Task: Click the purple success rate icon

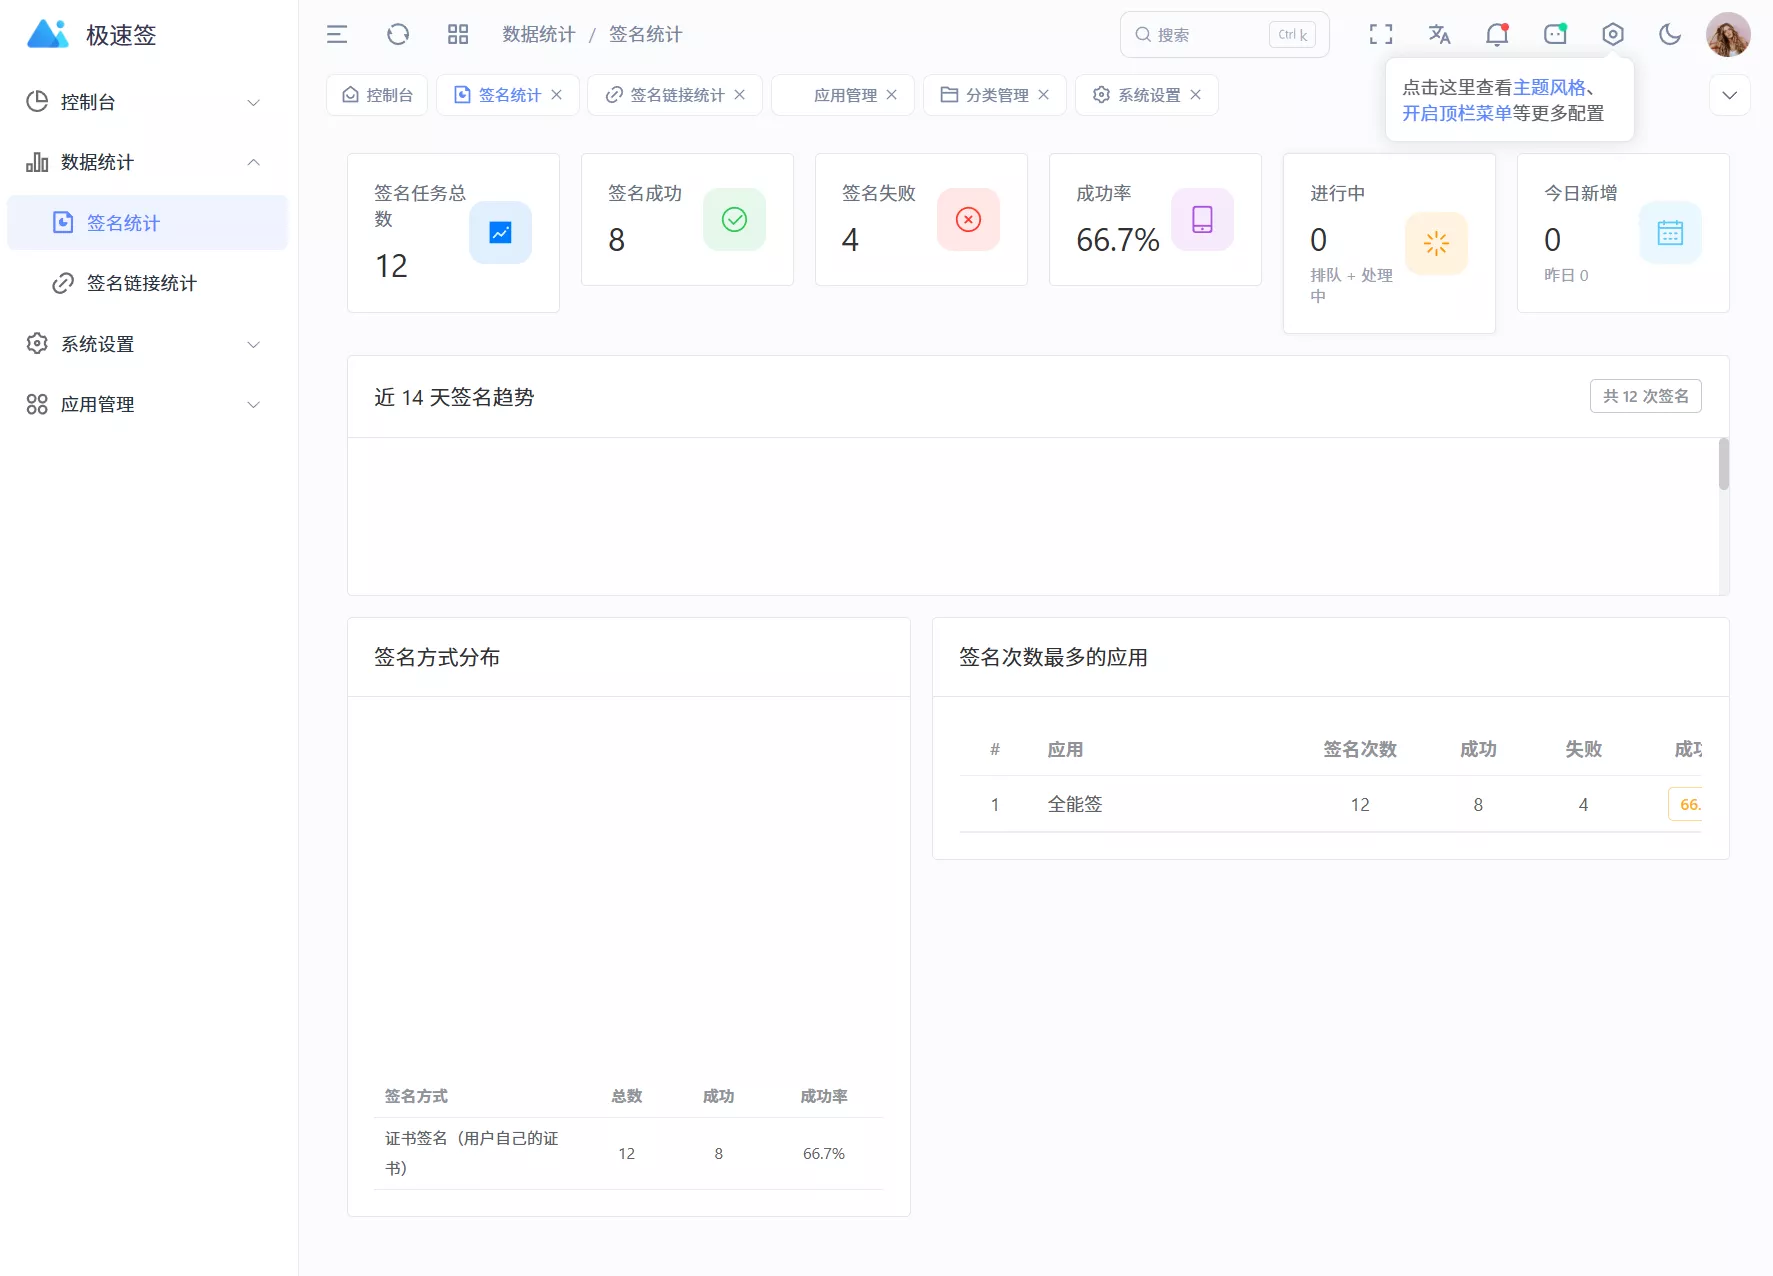Action: [1202, 219]
